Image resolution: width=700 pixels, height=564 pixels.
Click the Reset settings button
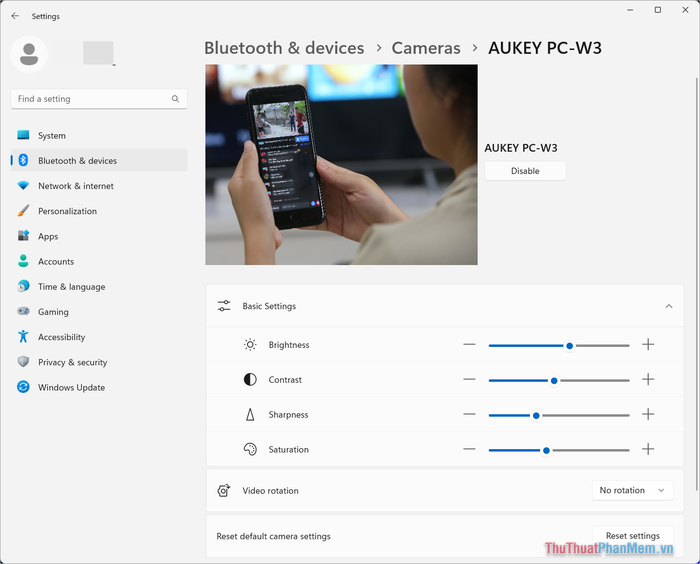pyautogui.click(x=633, y=535)
